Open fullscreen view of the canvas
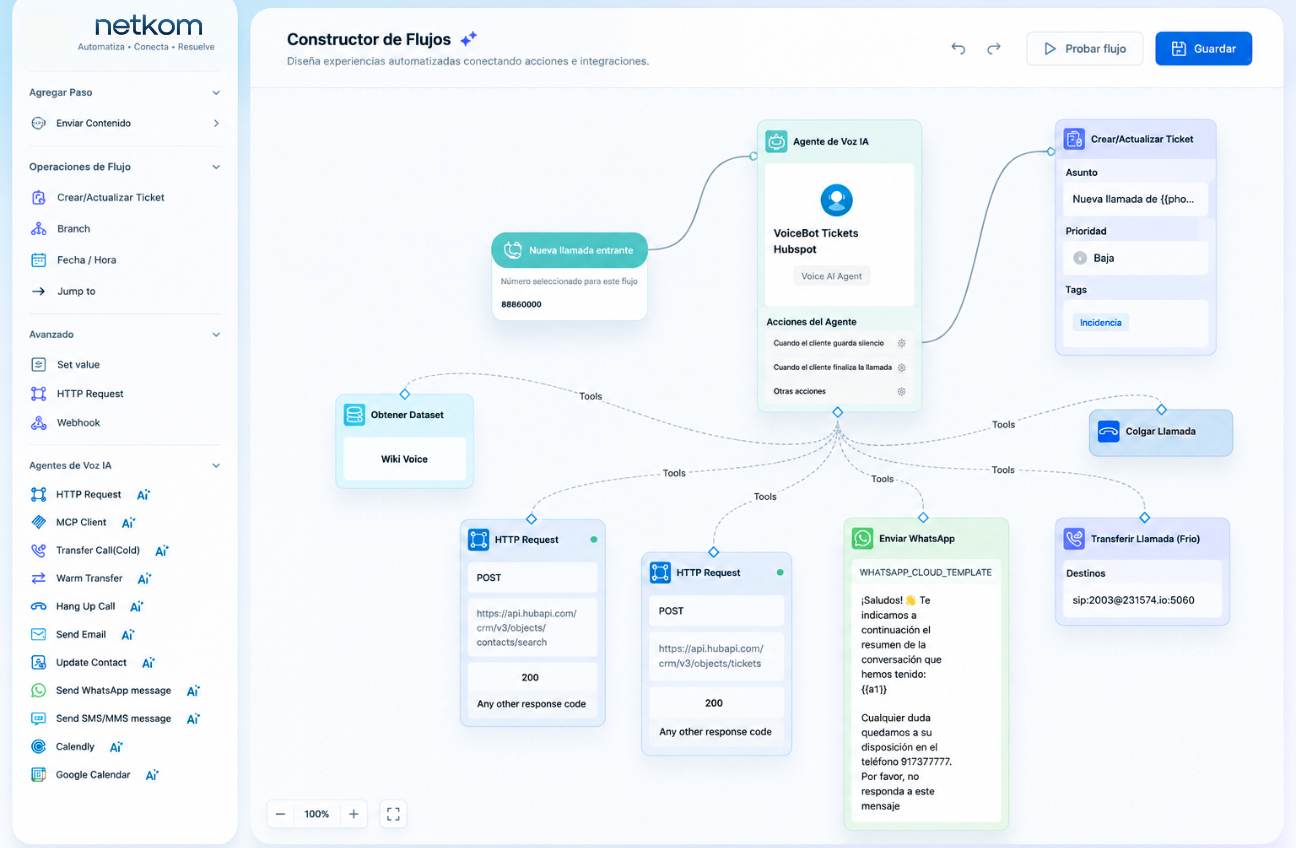Viewport: 1296px width, 848px height. [393, 814]
